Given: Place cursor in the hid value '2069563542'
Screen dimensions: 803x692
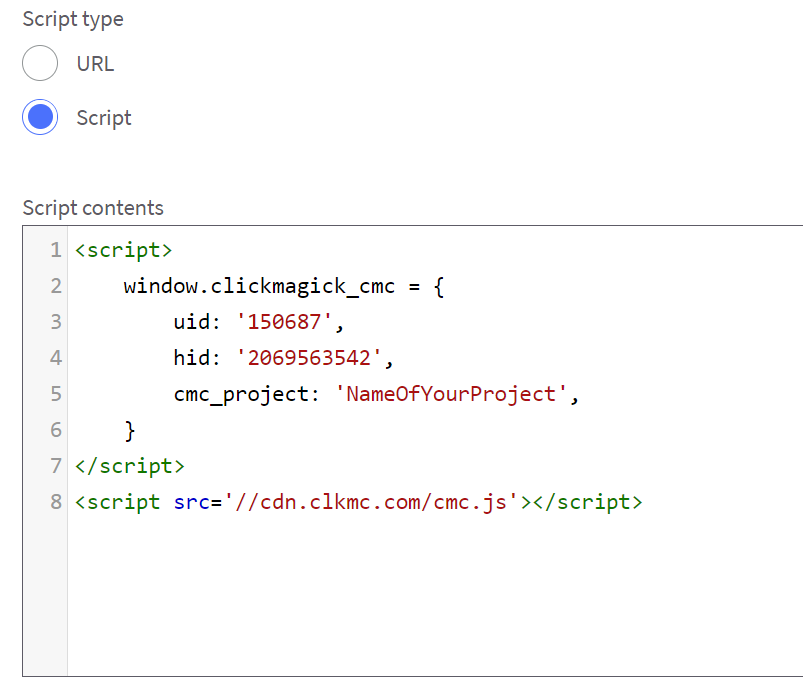Looking at the screenshot, I should point(307,358).
